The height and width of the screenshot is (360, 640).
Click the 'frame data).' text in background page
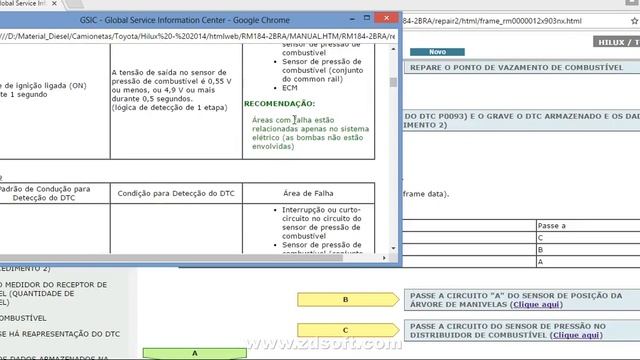pyautogui.click(x=426, y=194)
